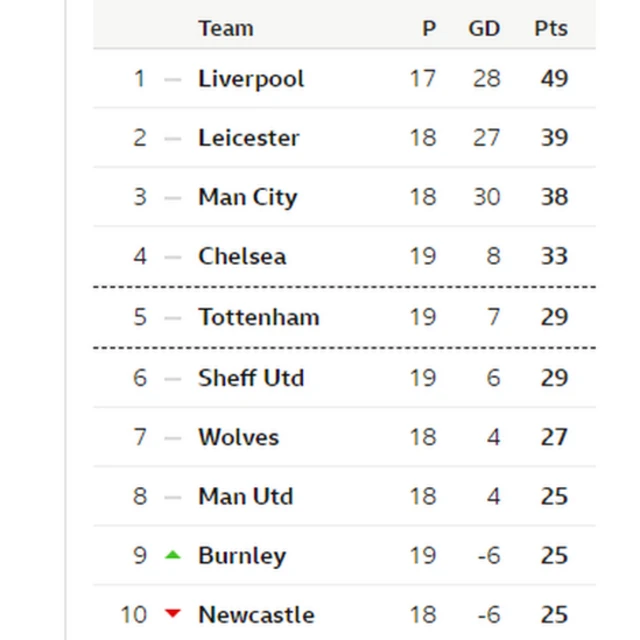Viewport: 640px width, 640px height.
Task: Open the Leicester team link
Action: tap(248, 138)
